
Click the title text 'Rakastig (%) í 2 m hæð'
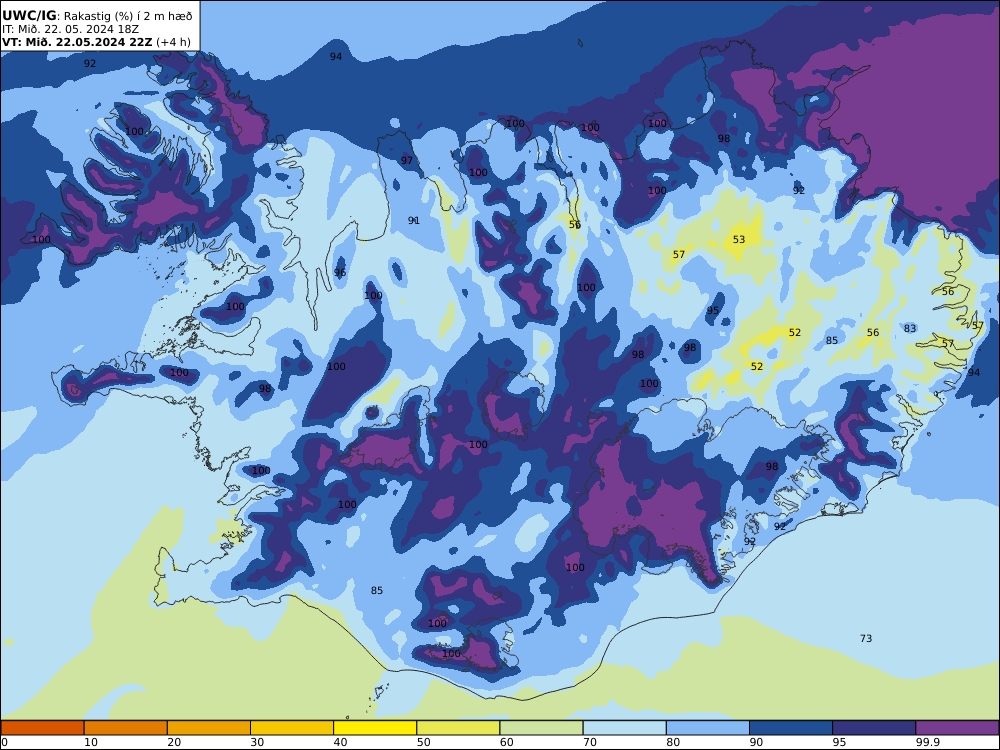[x=128, y=16]
